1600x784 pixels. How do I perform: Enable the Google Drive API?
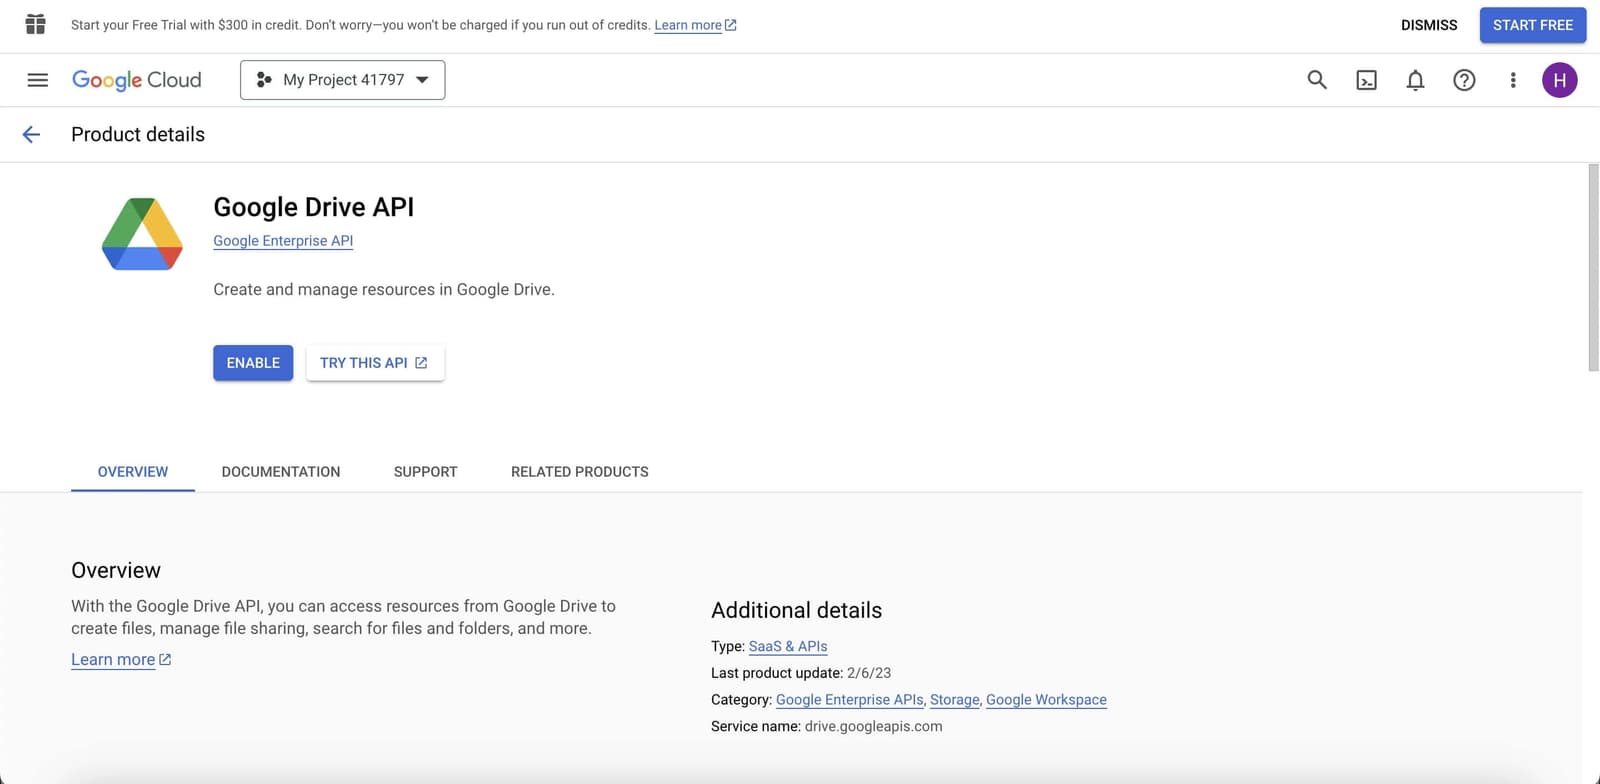point(253,363)
